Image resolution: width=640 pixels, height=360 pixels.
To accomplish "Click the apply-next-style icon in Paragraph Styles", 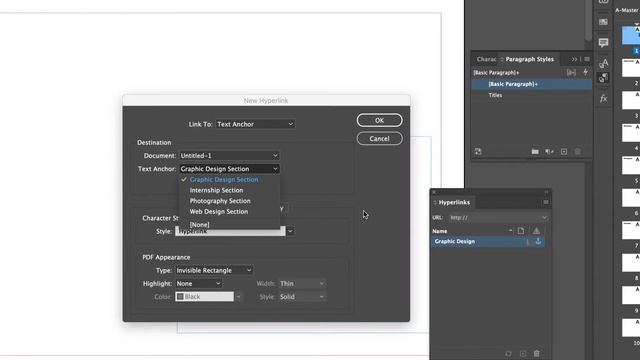I will tap(571, 72).
